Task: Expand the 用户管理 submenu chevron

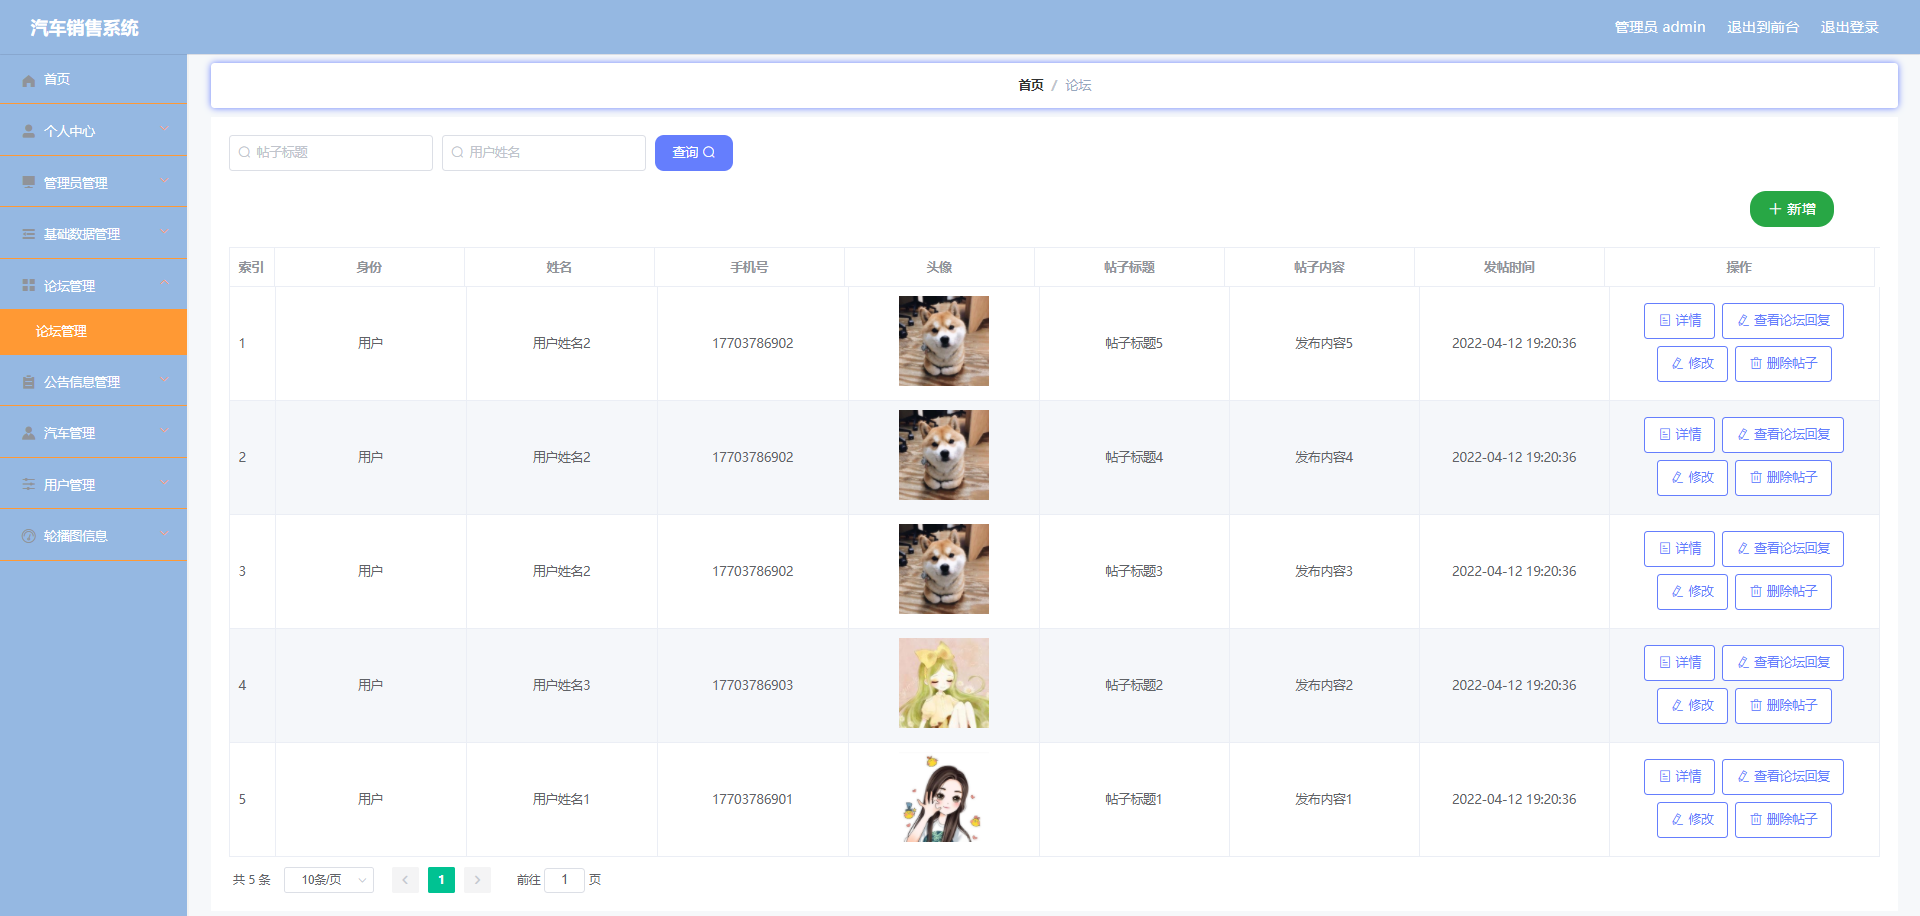Action: pyautogui.click(x=165, y=484)
